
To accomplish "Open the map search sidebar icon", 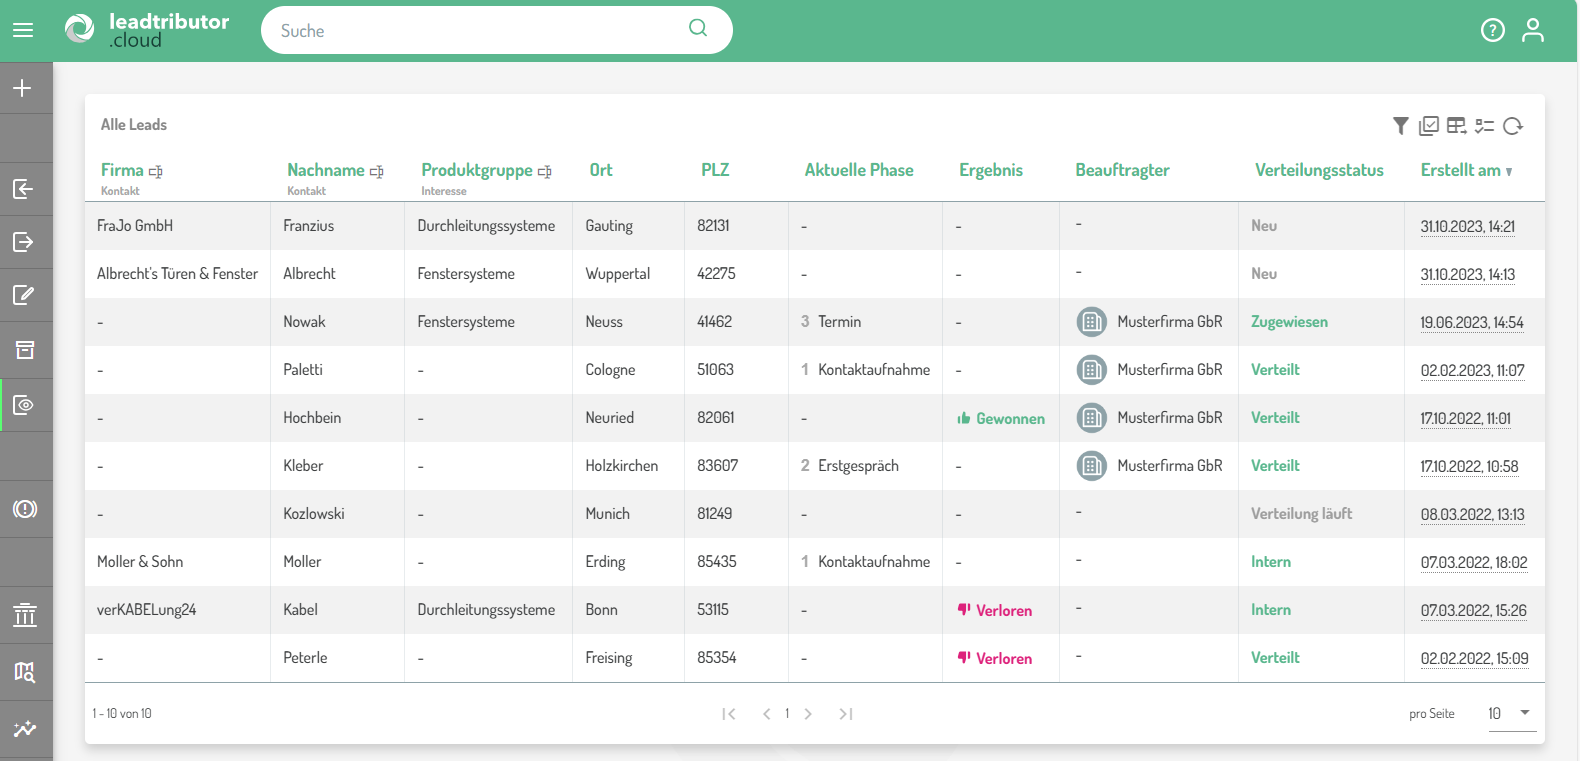I will [24, 672].
